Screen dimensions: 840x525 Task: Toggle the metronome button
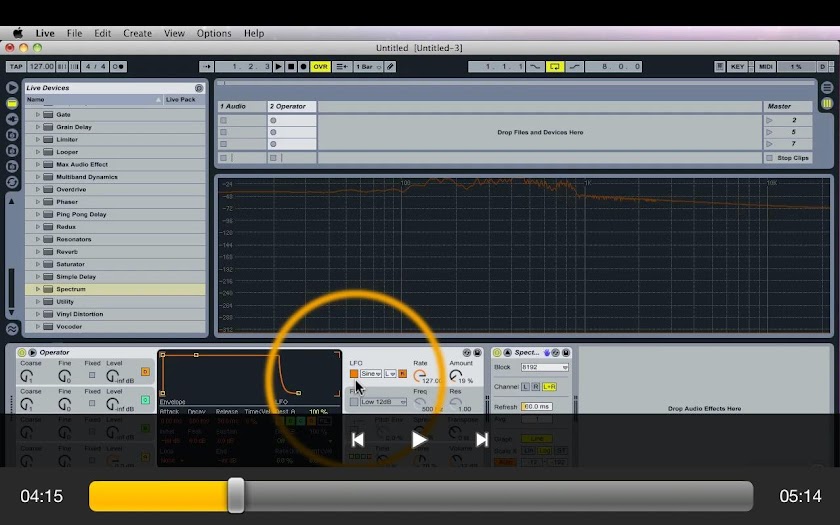(118, 66)
